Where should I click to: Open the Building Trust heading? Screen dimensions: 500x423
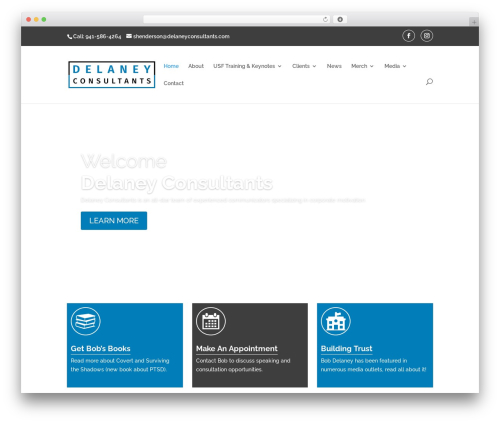point(346,349)
